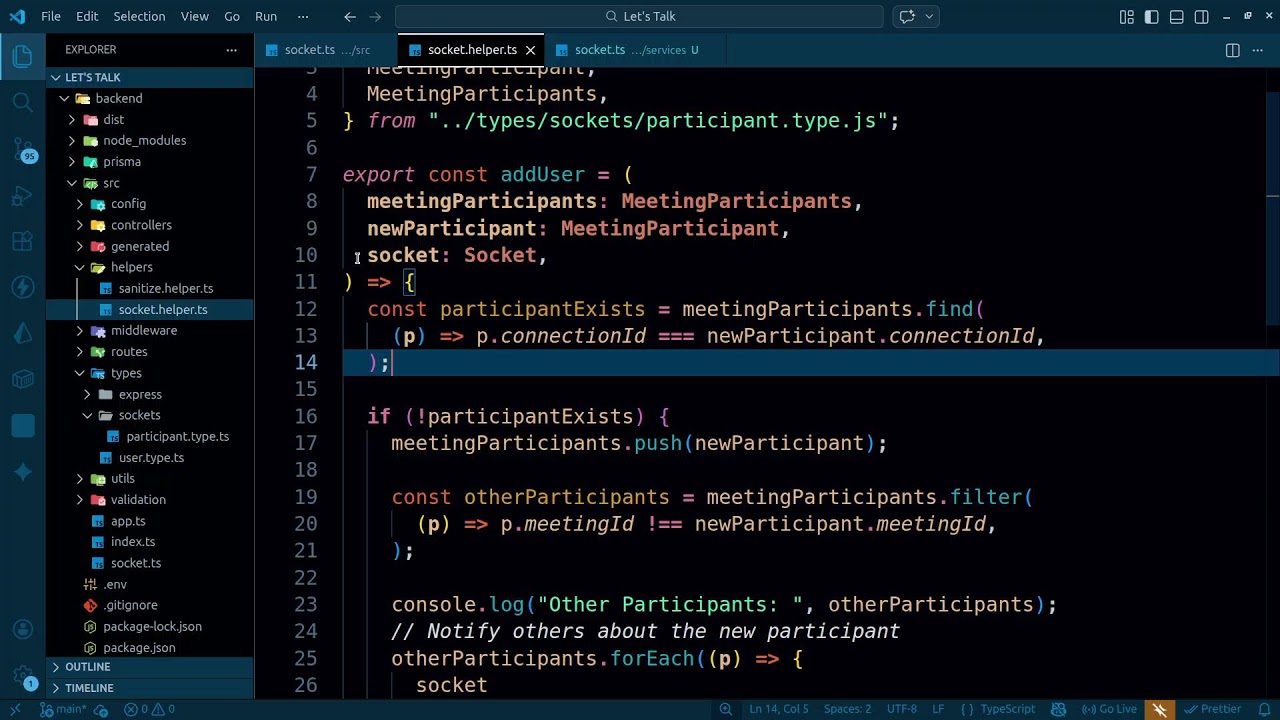Go back using the navigation arrow
The image size is (1280, 720).
coord(350,16)
